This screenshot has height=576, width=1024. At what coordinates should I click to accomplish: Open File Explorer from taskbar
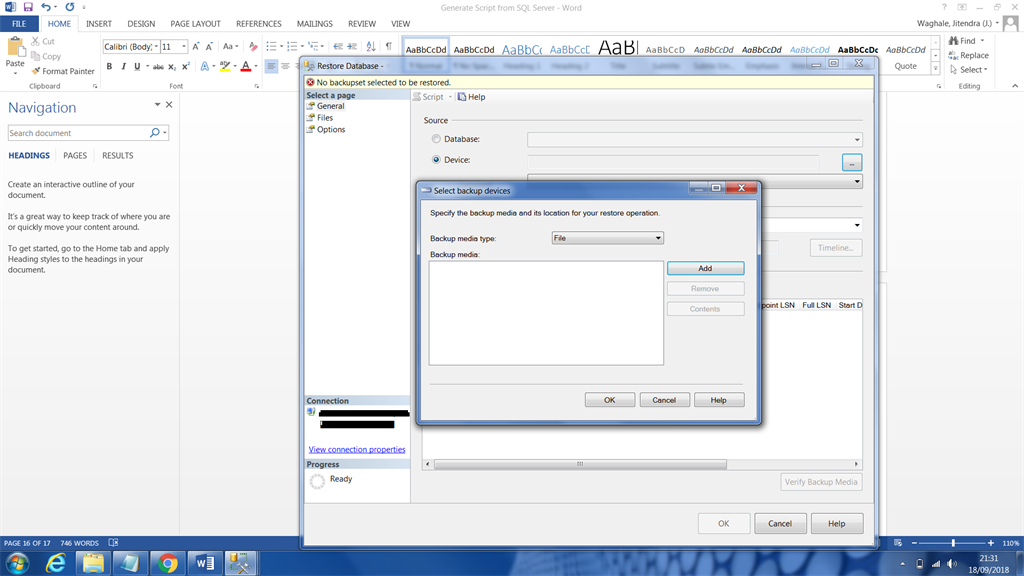93,563
